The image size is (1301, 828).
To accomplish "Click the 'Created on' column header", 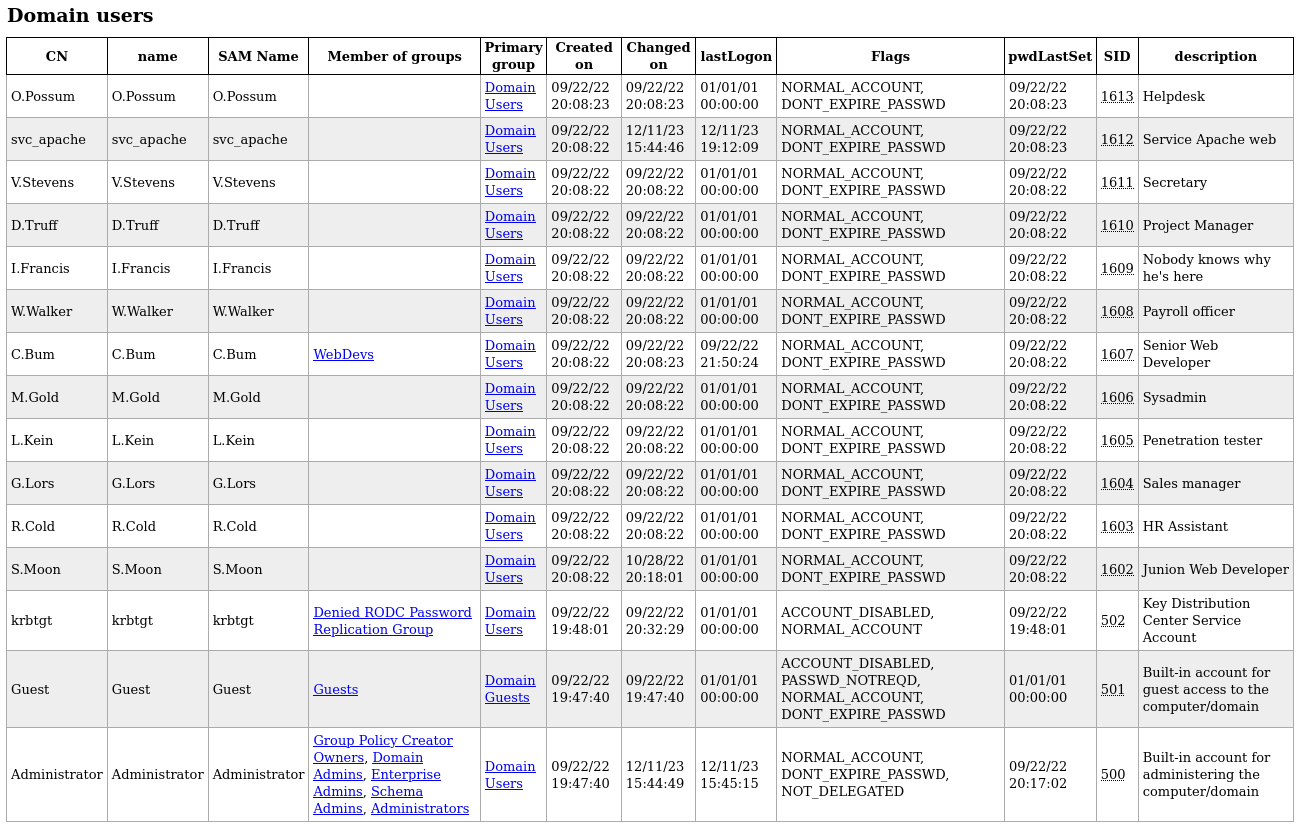I will point(584,56).
